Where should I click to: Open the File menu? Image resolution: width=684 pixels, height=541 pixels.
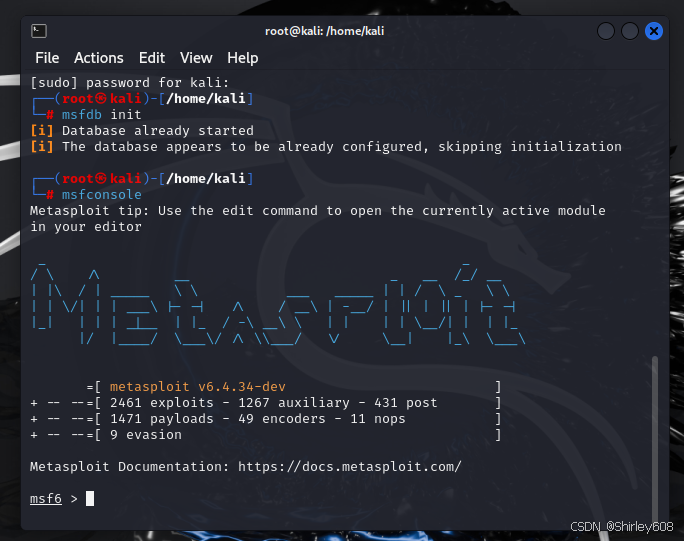tap(47, 58)
